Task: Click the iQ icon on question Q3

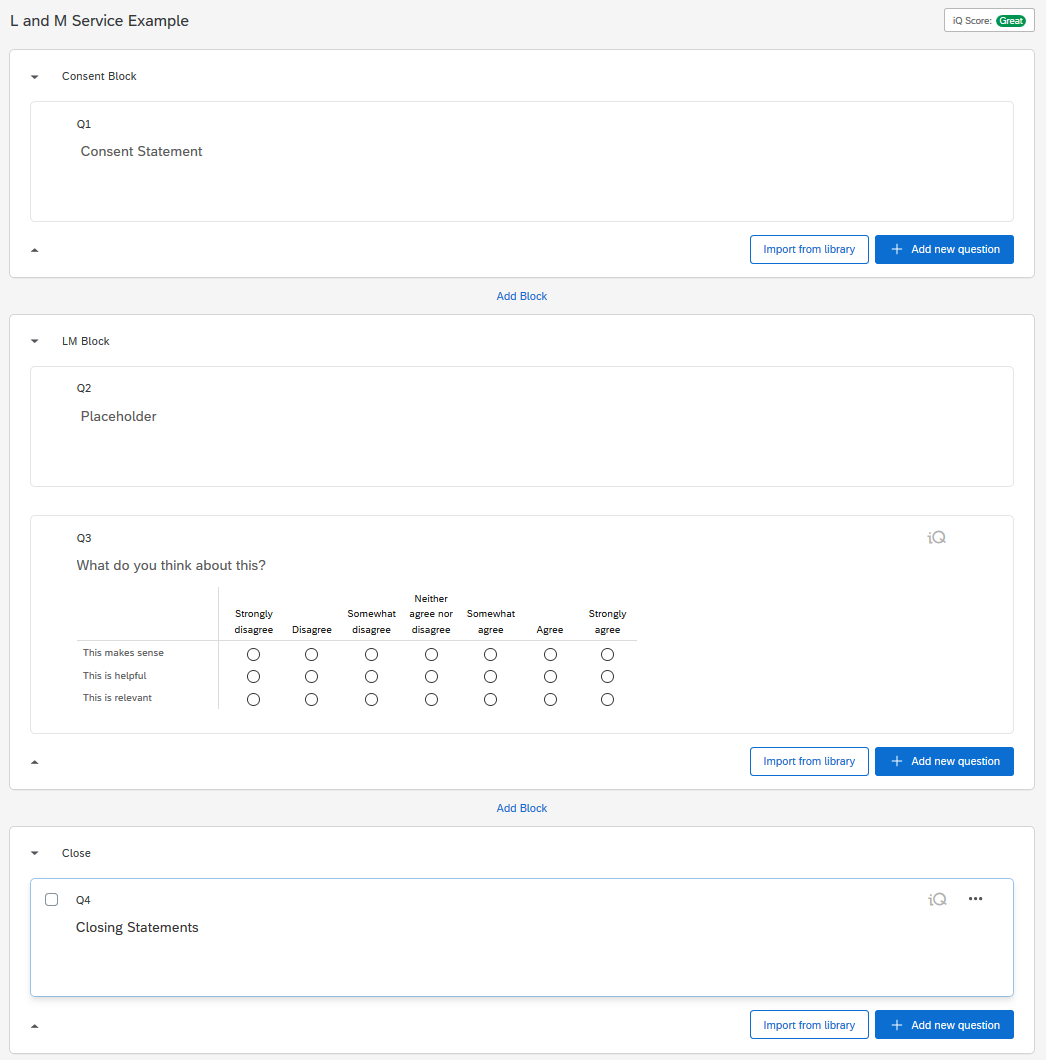Action: tap(936, 538)
